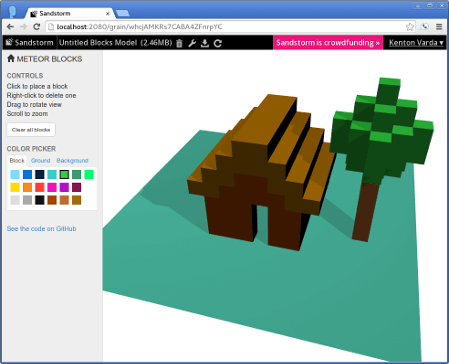Viewport: 449px width, 364px height.
Task: Open the Sandstorm is crowdfunding banner
Action: pyautogui.click(x=328, y=43)
